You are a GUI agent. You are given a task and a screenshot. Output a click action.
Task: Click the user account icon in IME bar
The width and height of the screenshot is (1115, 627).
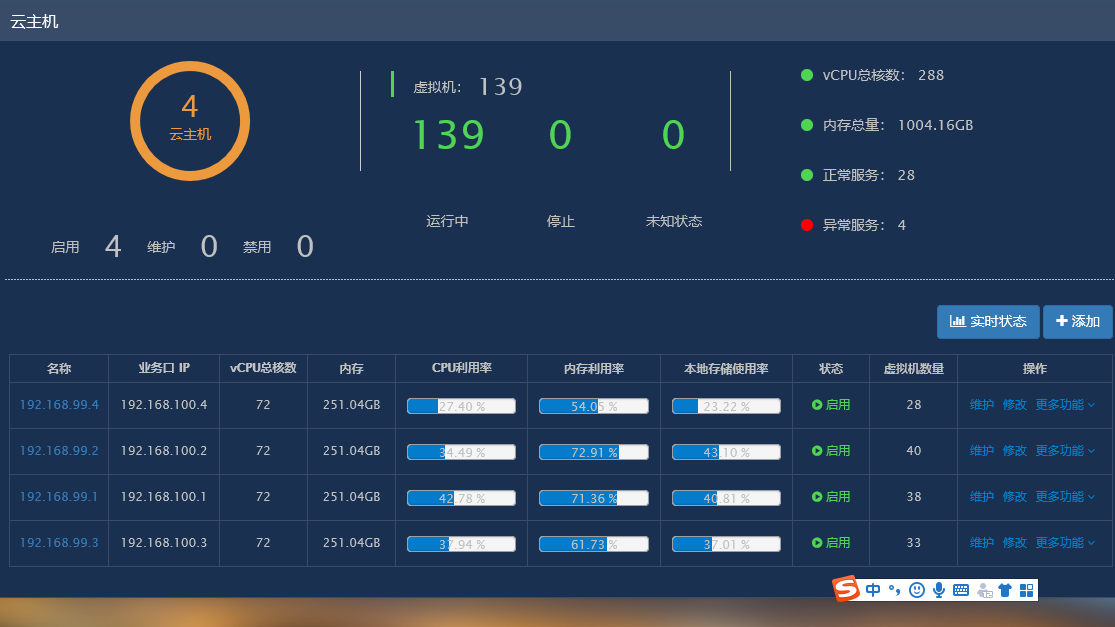(x=984, y=590)
